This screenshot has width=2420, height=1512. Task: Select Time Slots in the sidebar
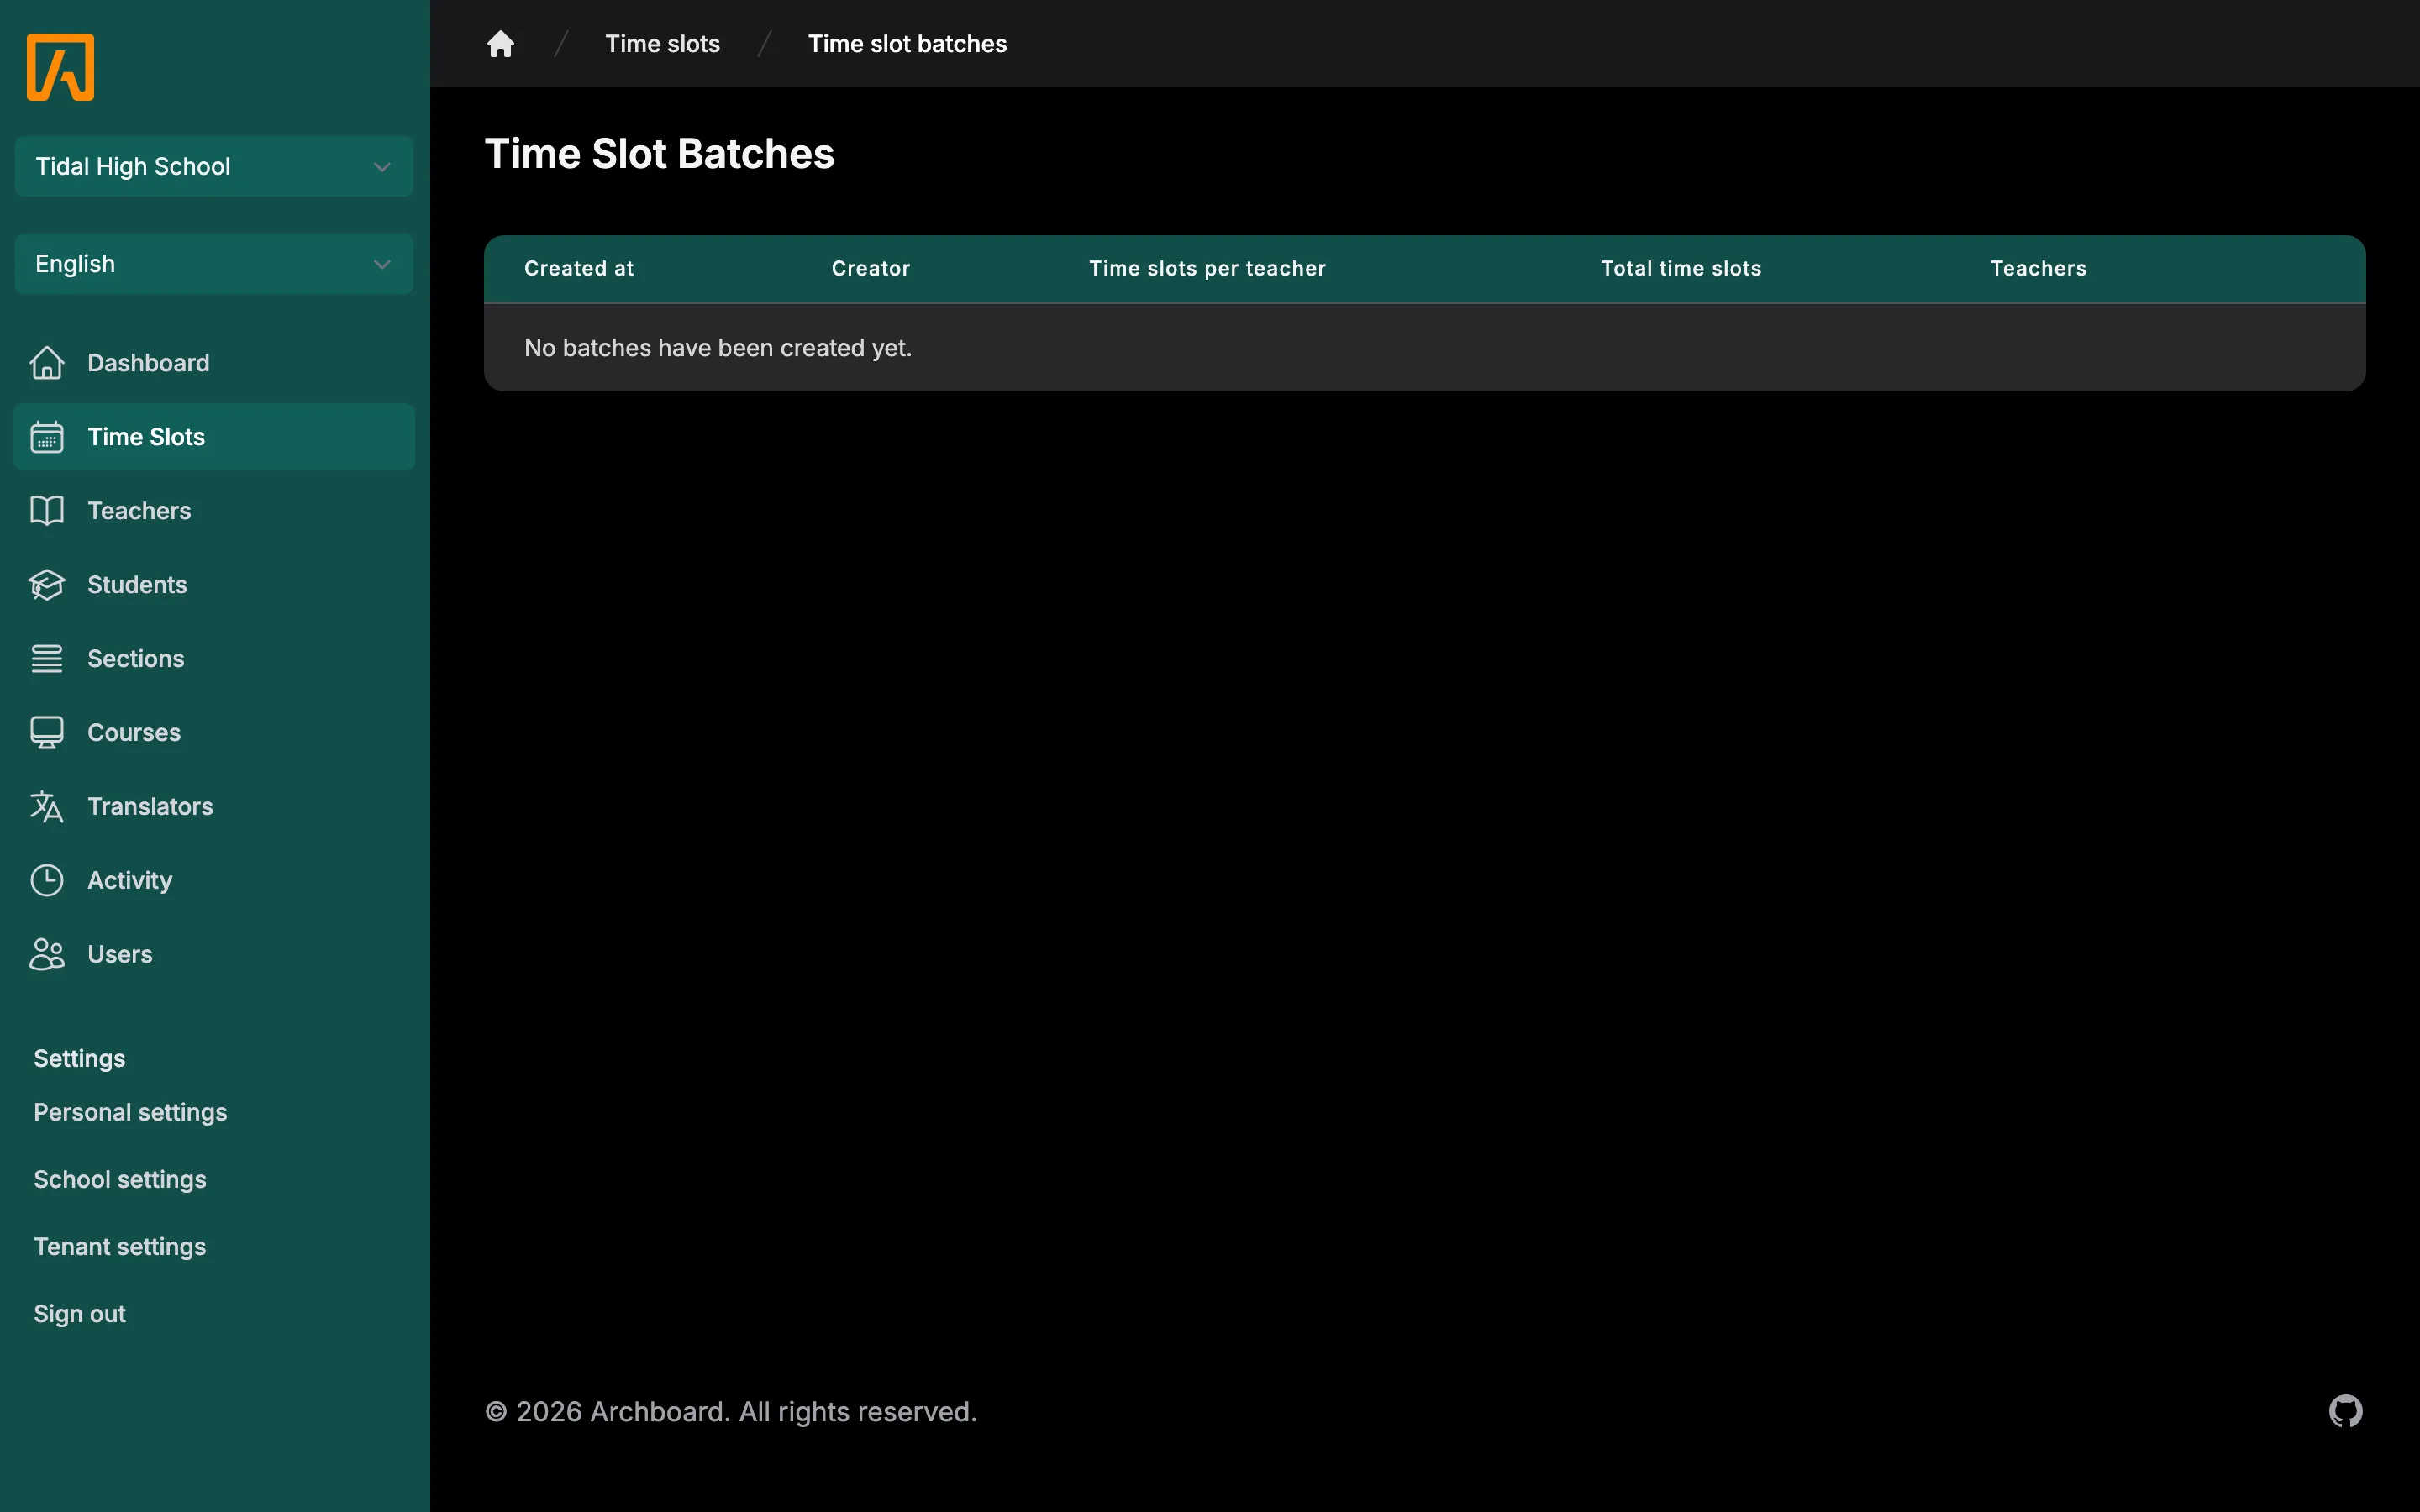214,437
